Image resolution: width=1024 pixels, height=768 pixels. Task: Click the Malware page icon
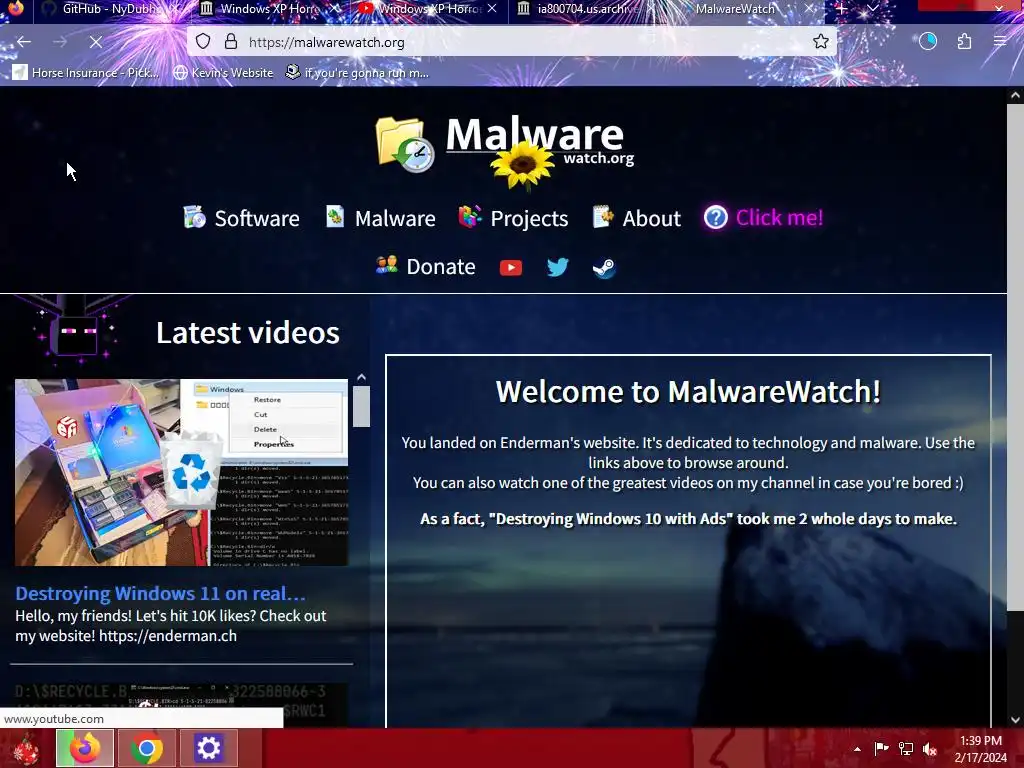point(335,216)
